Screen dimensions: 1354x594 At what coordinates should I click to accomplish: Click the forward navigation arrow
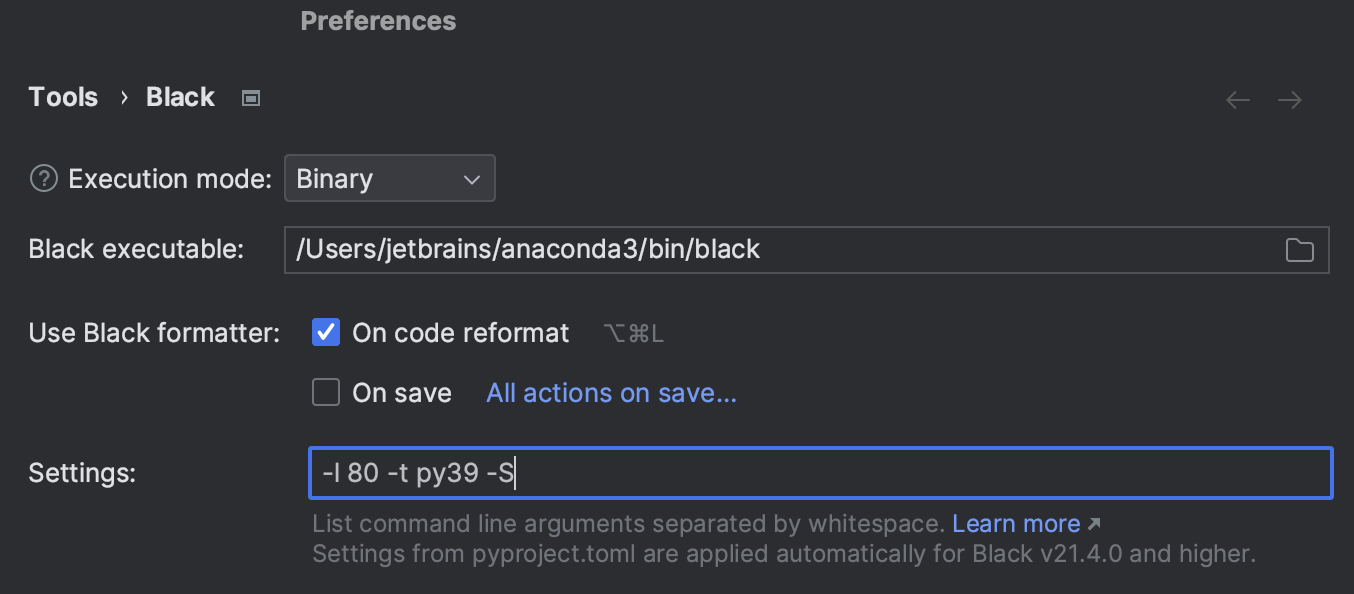pyautogui.click(x=1289, y=99)
